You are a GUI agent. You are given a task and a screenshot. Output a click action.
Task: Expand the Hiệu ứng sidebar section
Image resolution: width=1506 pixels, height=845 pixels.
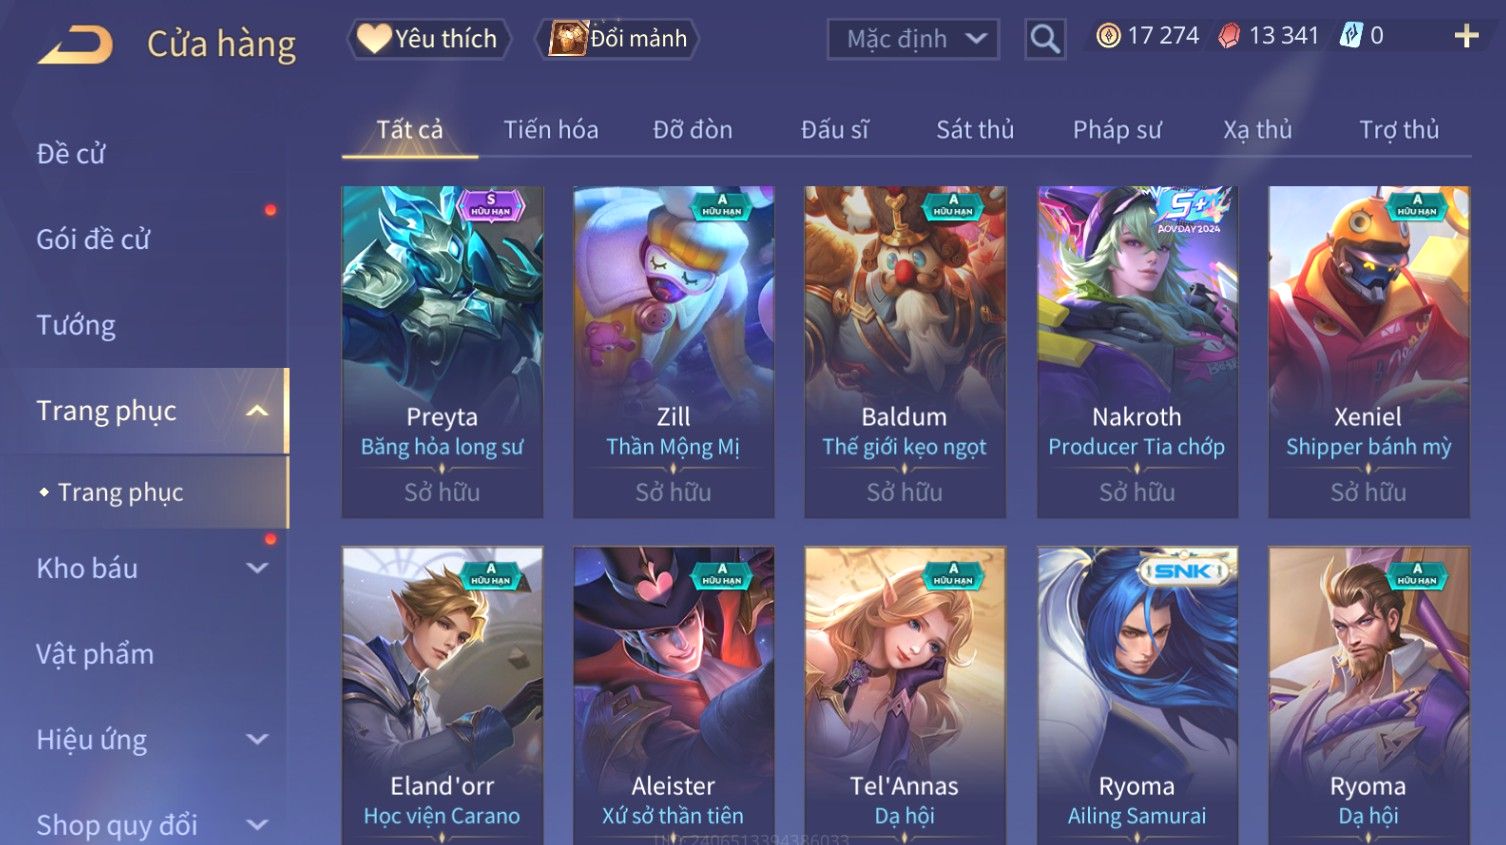tap(257, 739)
